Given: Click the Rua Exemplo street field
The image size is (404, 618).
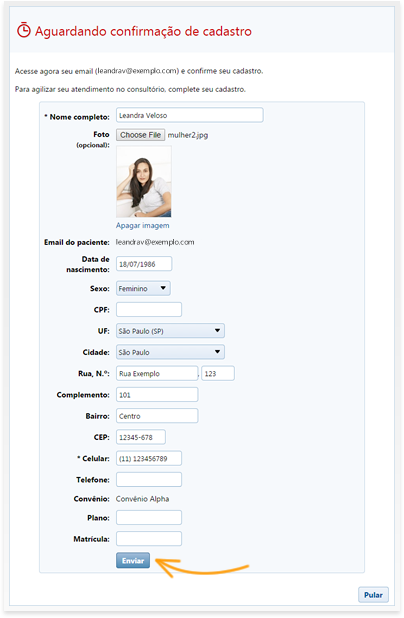Looking at the screenshot, I should click(157, 374).
